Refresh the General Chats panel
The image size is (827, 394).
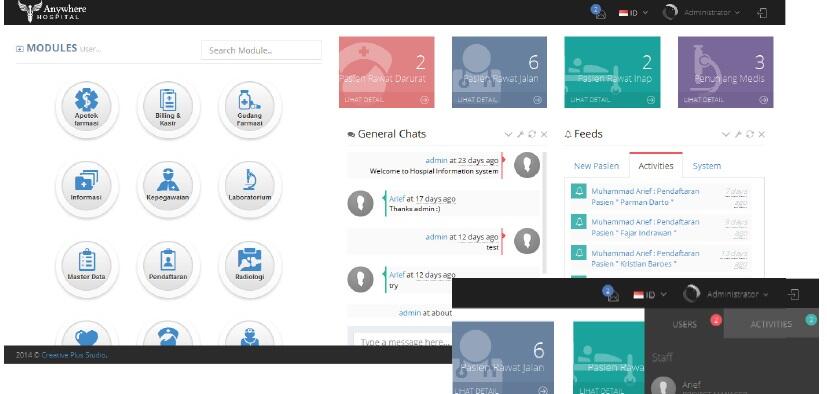532,134
